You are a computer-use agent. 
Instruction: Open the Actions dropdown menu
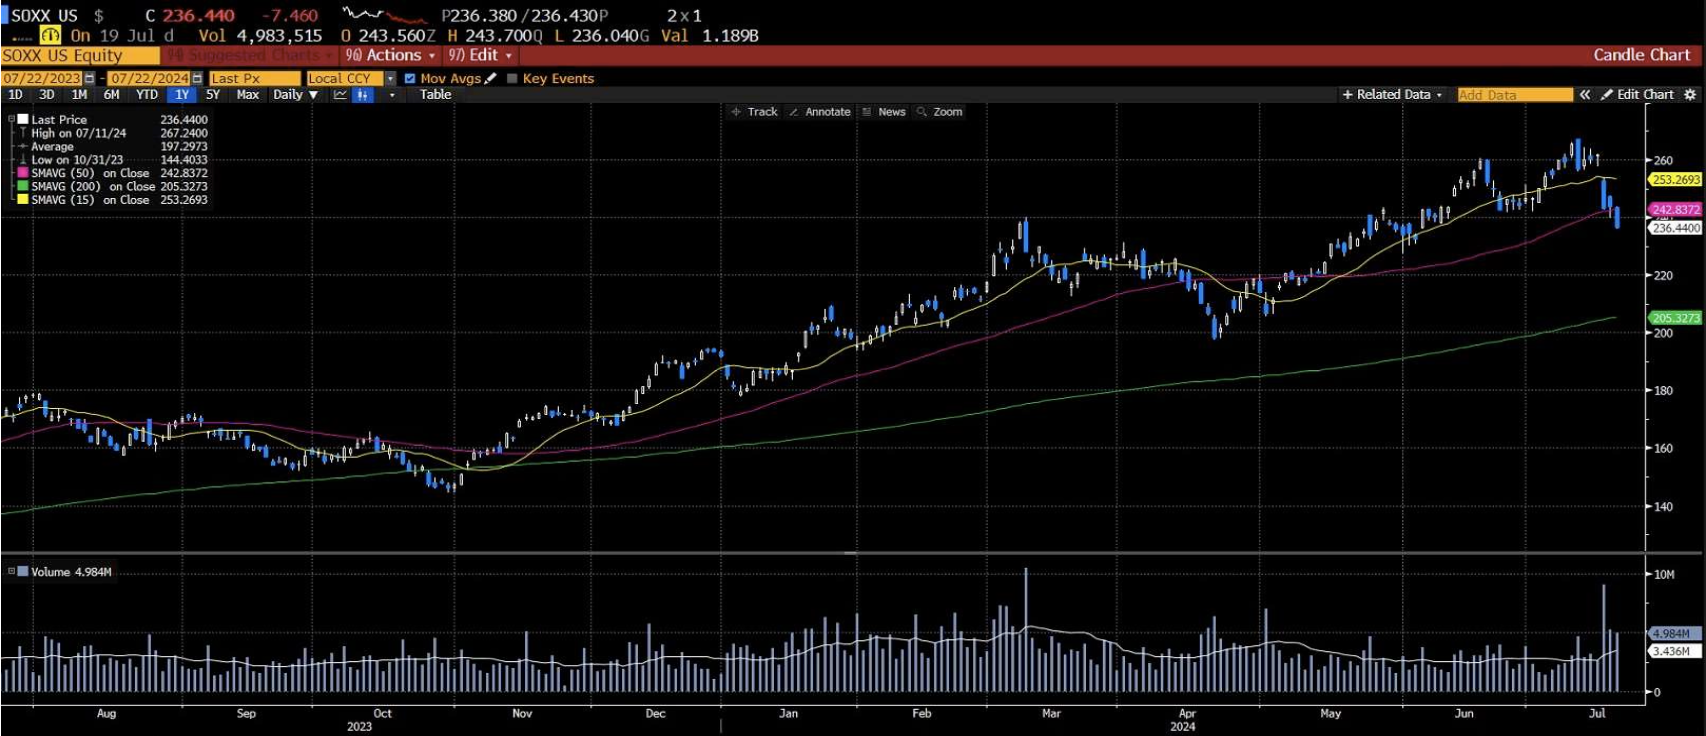point(390,55)
